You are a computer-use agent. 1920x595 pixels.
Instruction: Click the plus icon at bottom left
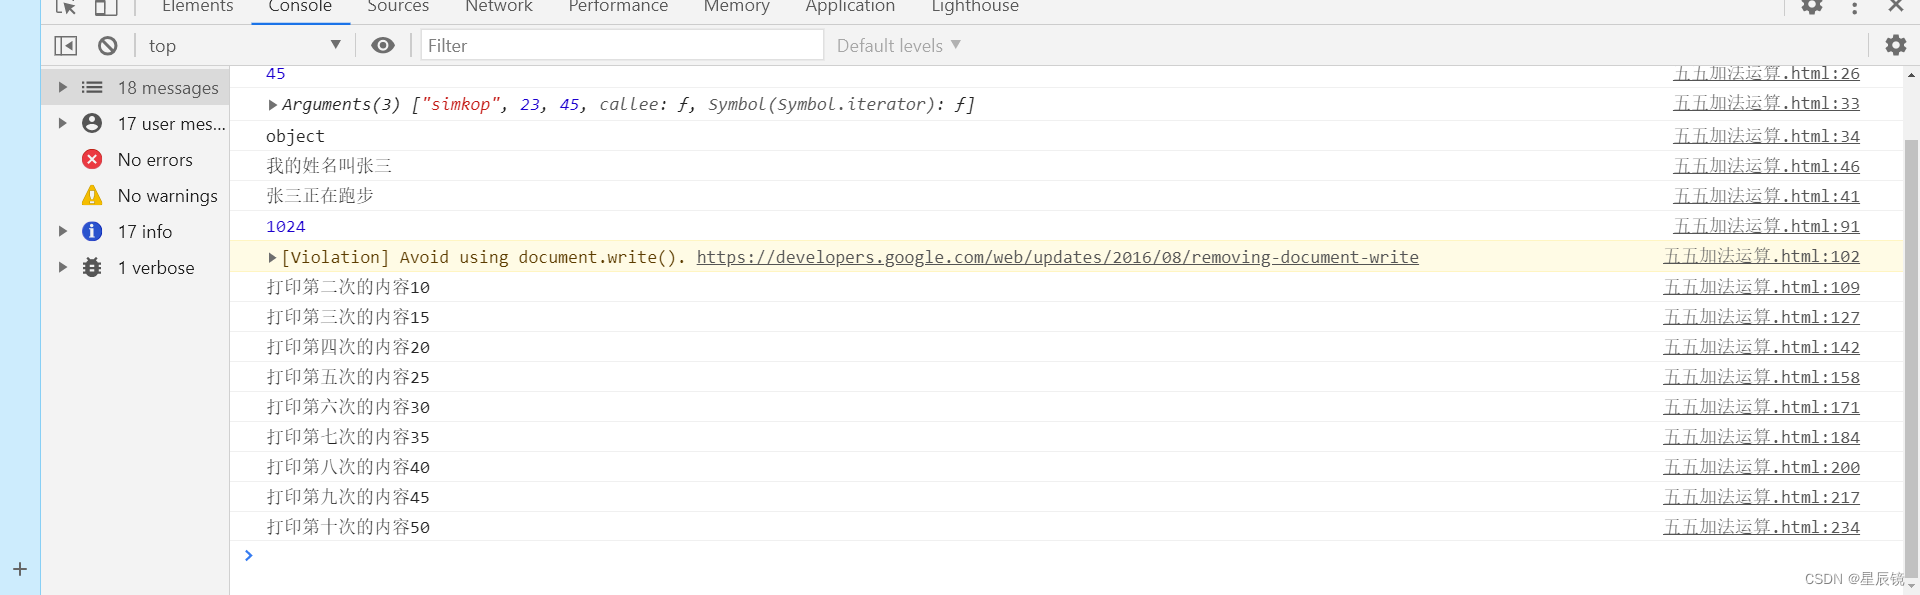coord(20,569)
